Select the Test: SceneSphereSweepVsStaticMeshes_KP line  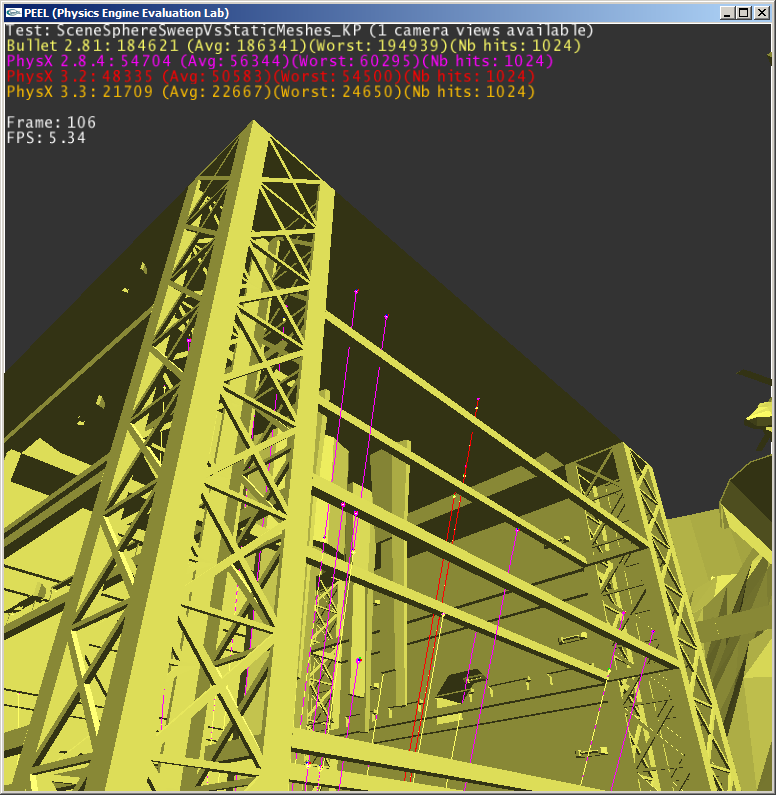click(x=300, y=30)
